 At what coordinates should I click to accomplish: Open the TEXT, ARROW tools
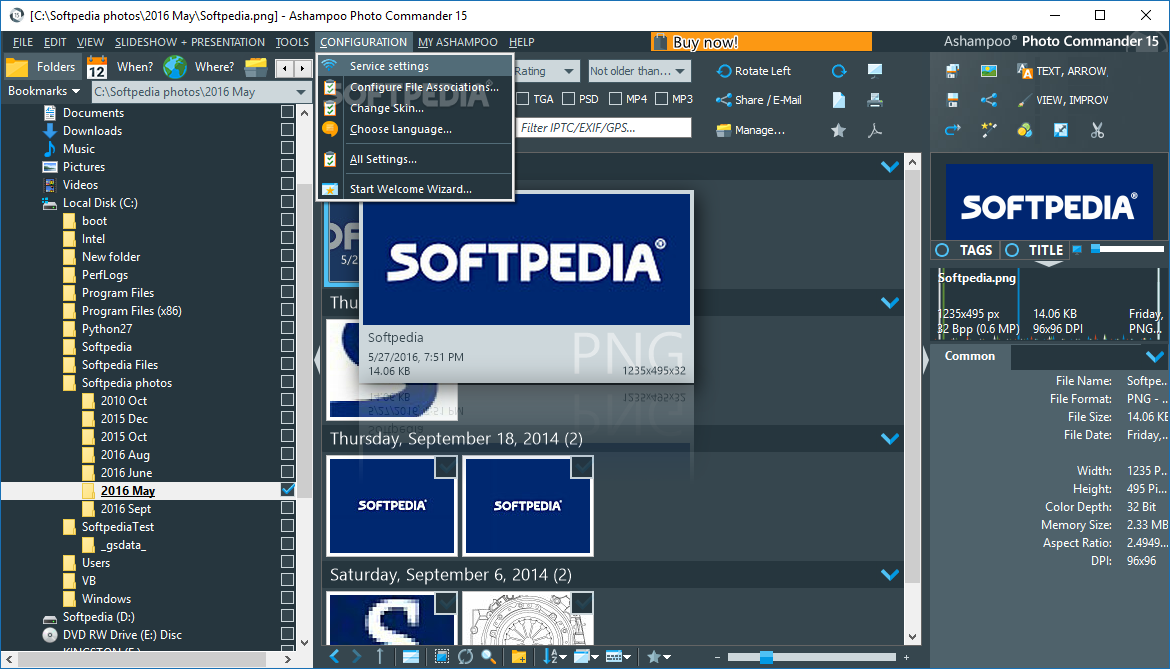(x=1063, y=71)
